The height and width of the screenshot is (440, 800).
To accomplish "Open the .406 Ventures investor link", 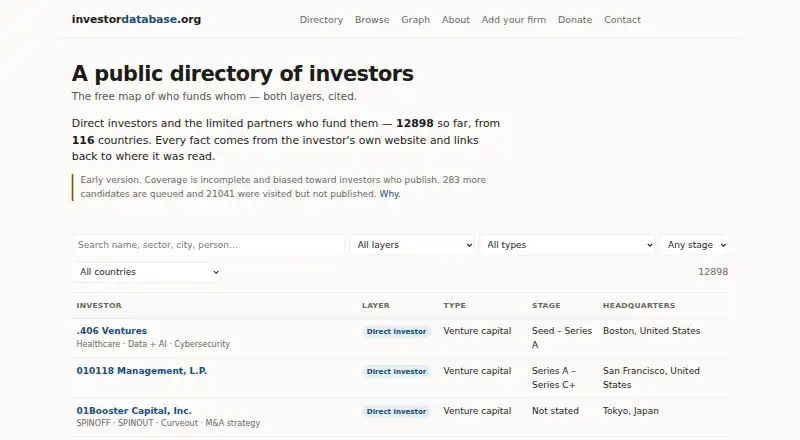I will coord(112,331).
